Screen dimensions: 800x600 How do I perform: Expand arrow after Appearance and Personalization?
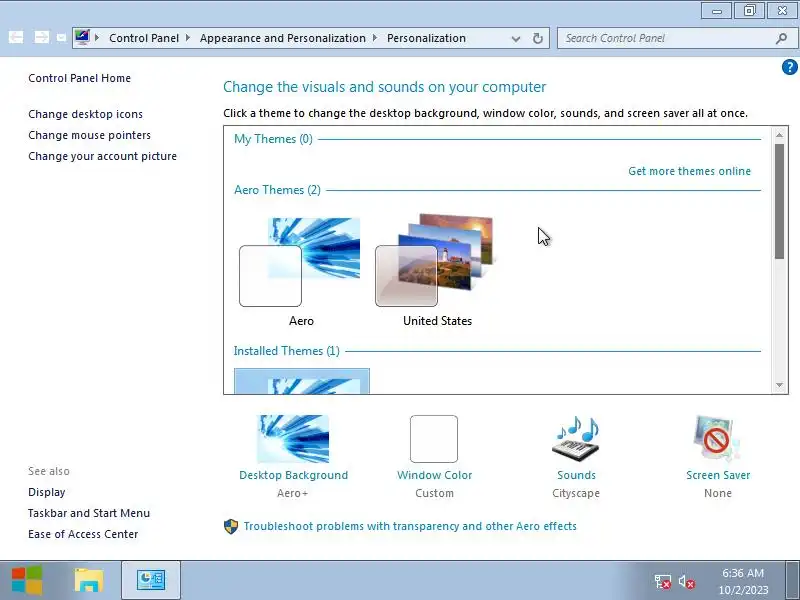point(375,38)
